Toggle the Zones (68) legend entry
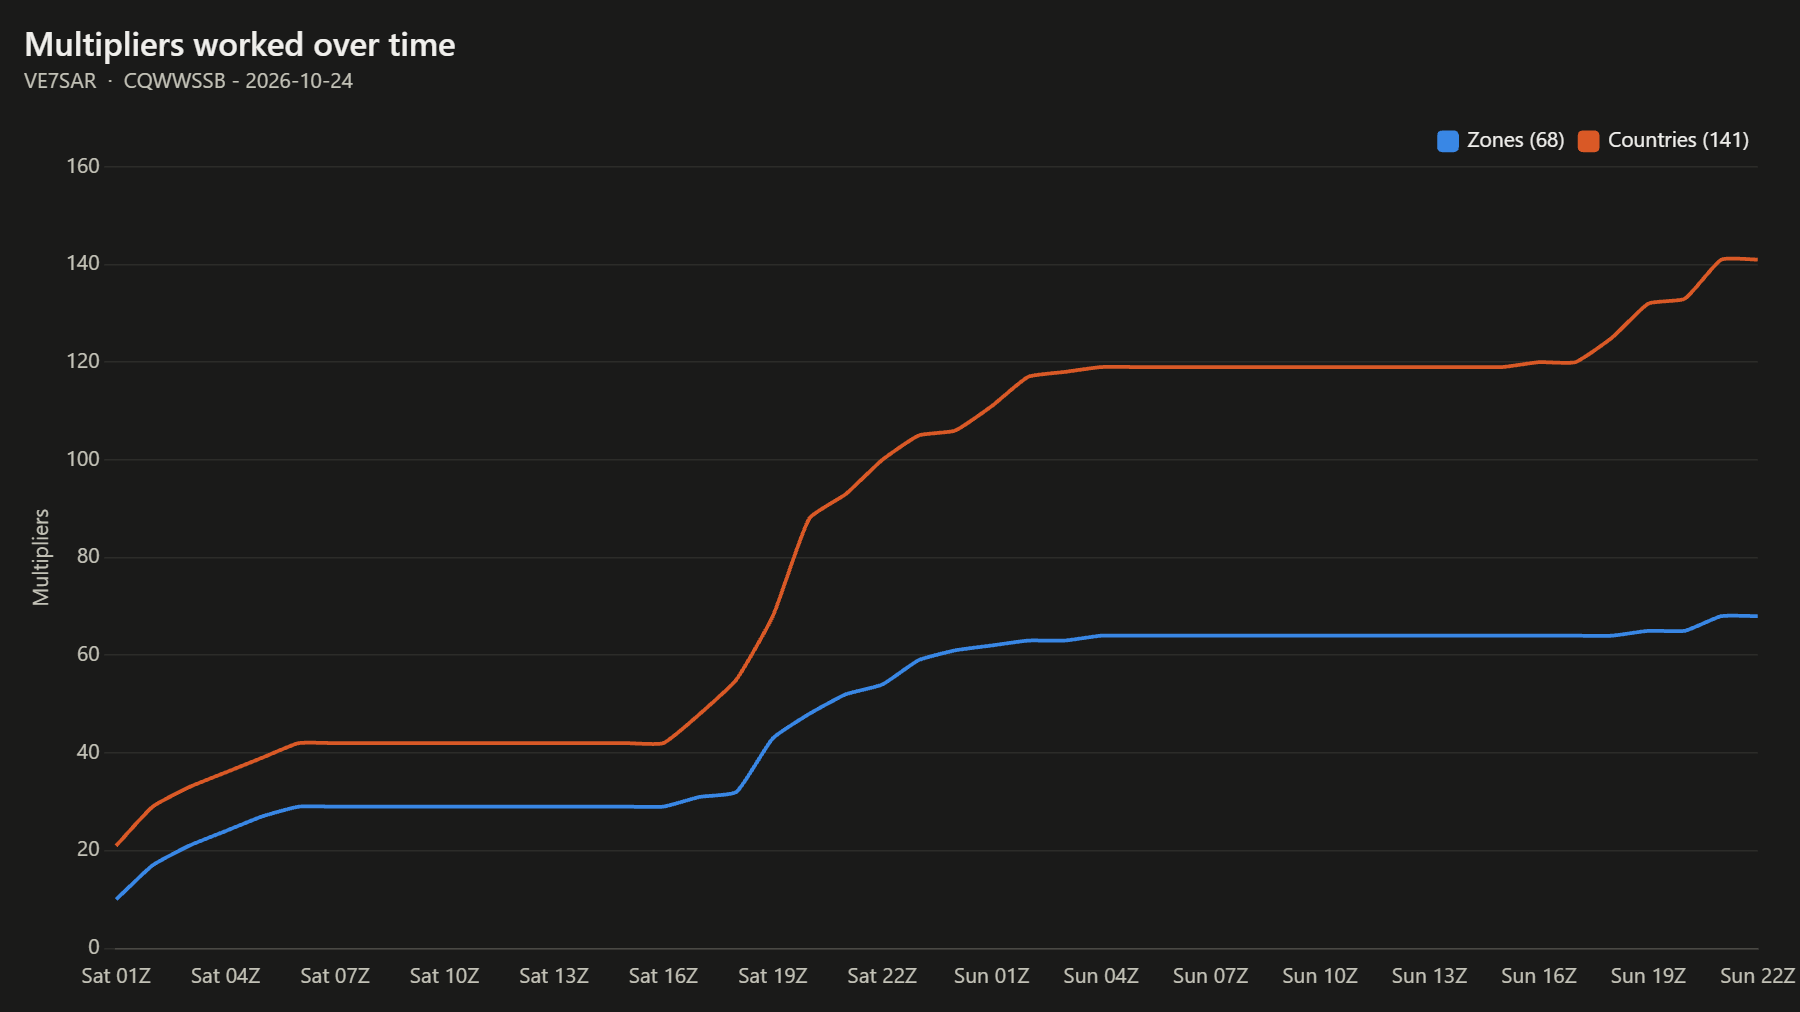Viewport: 1800px width, 1012px height. point(1501,141)
